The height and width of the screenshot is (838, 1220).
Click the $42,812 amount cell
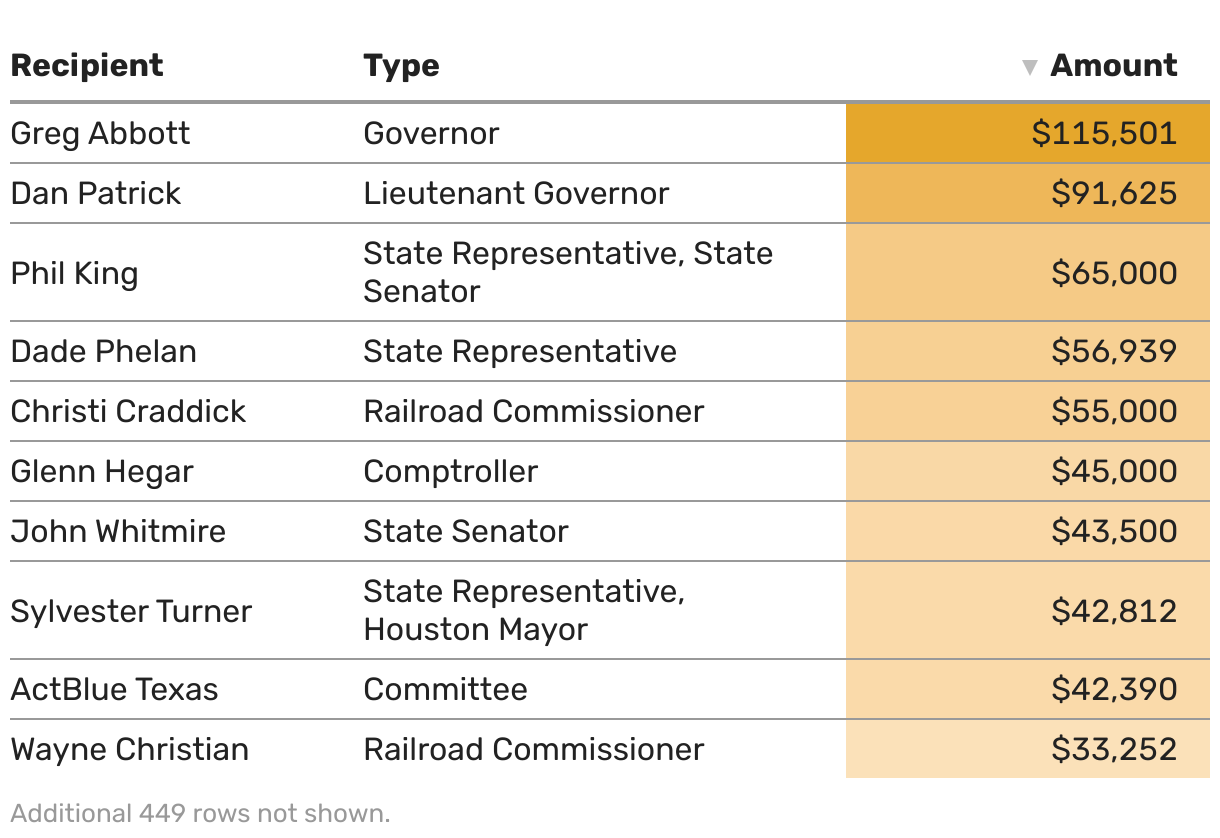[x=1028, y=610]
